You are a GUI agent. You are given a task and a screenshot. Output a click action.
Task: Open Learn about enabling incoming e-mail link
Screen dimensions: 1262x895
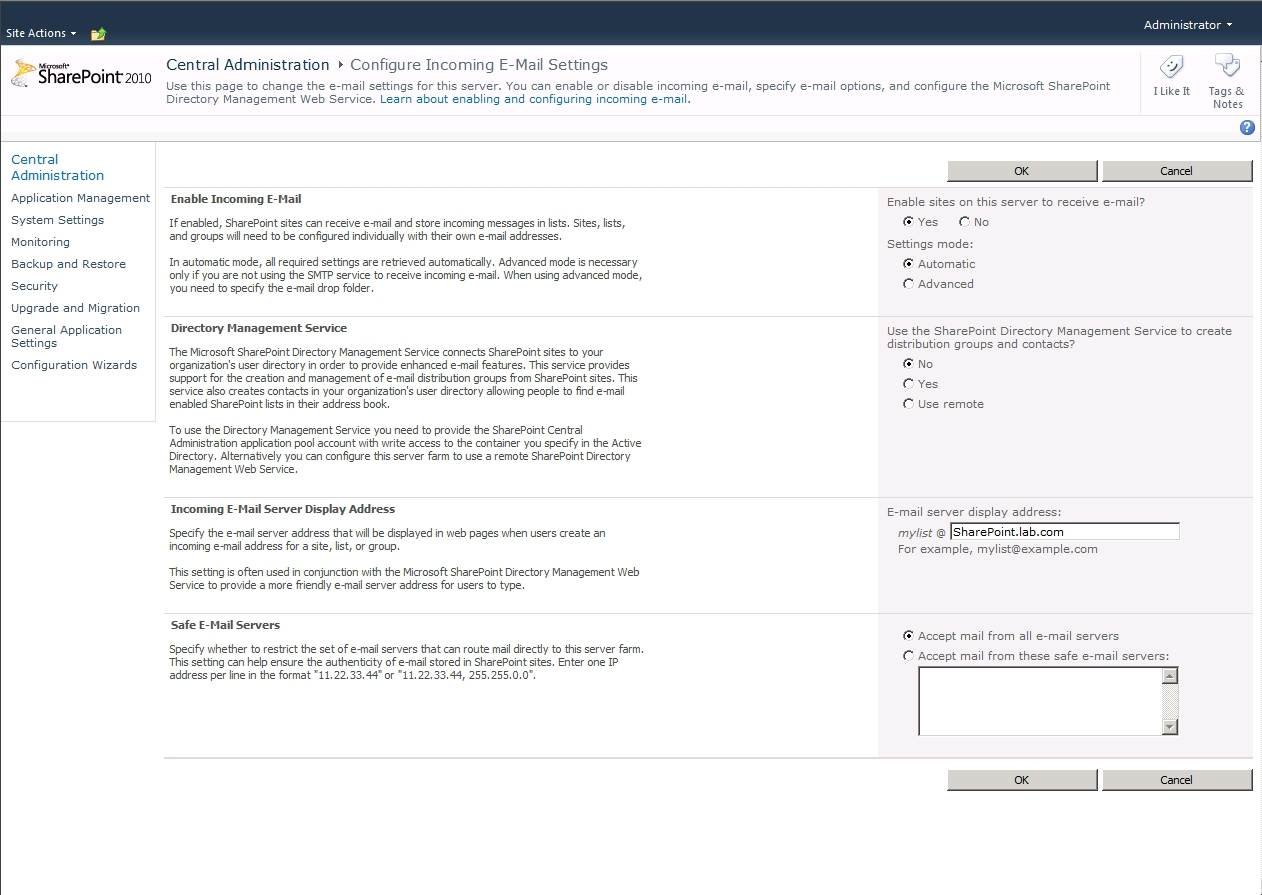click(533, 99)
